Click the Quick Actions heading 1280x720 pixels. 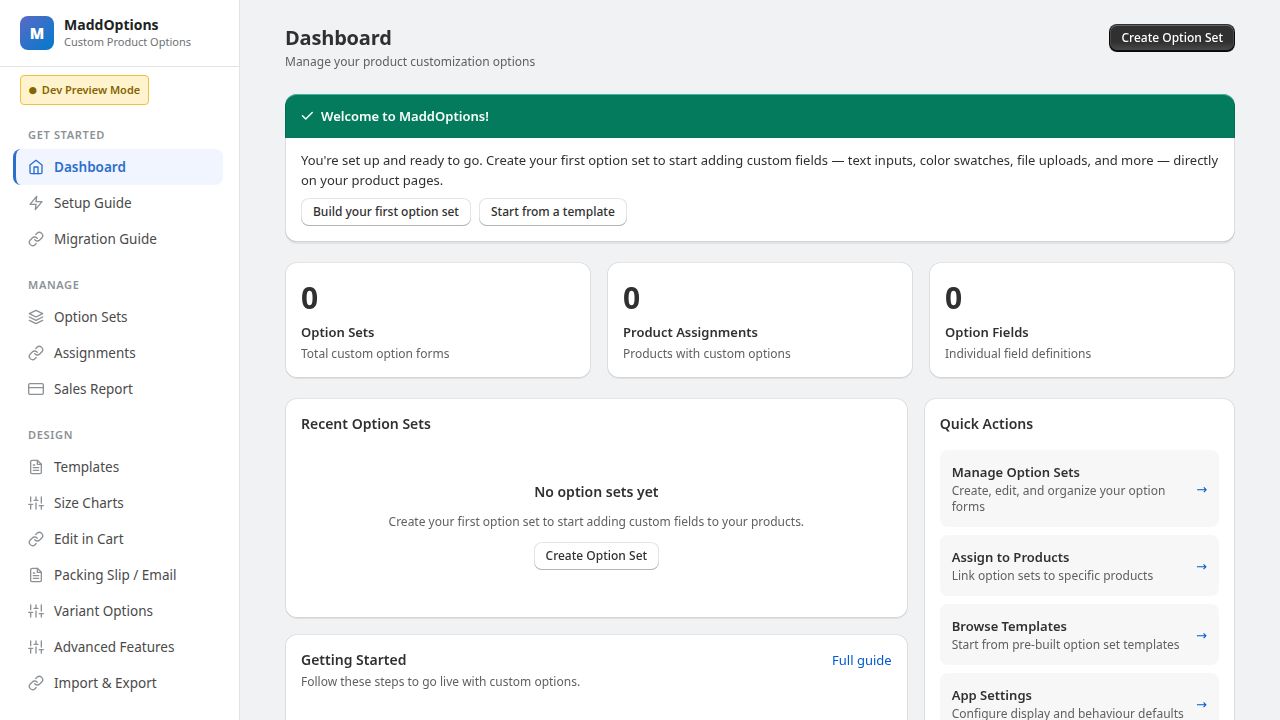pos(986,424)
